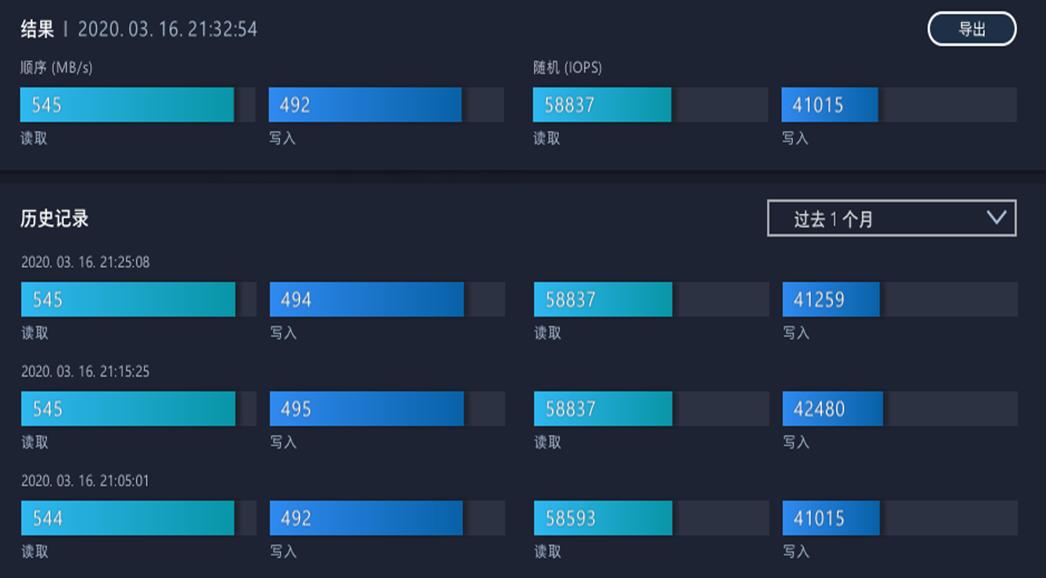Click the random write IOPS bar showing 41015
This screenshot has height=578, width=1046.
pyautogui.click(x=829, y=104)
